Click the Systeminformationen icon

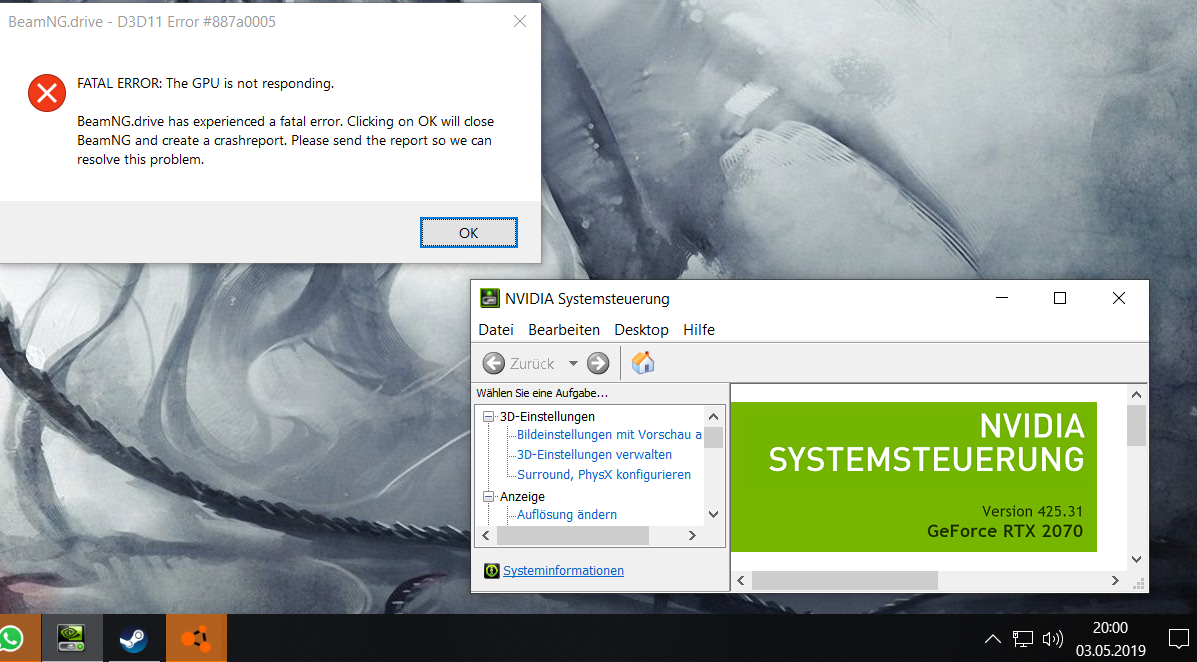tap(492, 570)
